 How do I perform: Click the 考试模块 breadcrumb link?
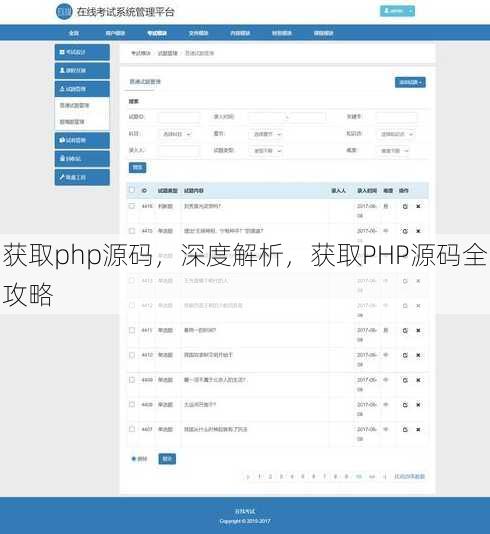pos(141,53)
